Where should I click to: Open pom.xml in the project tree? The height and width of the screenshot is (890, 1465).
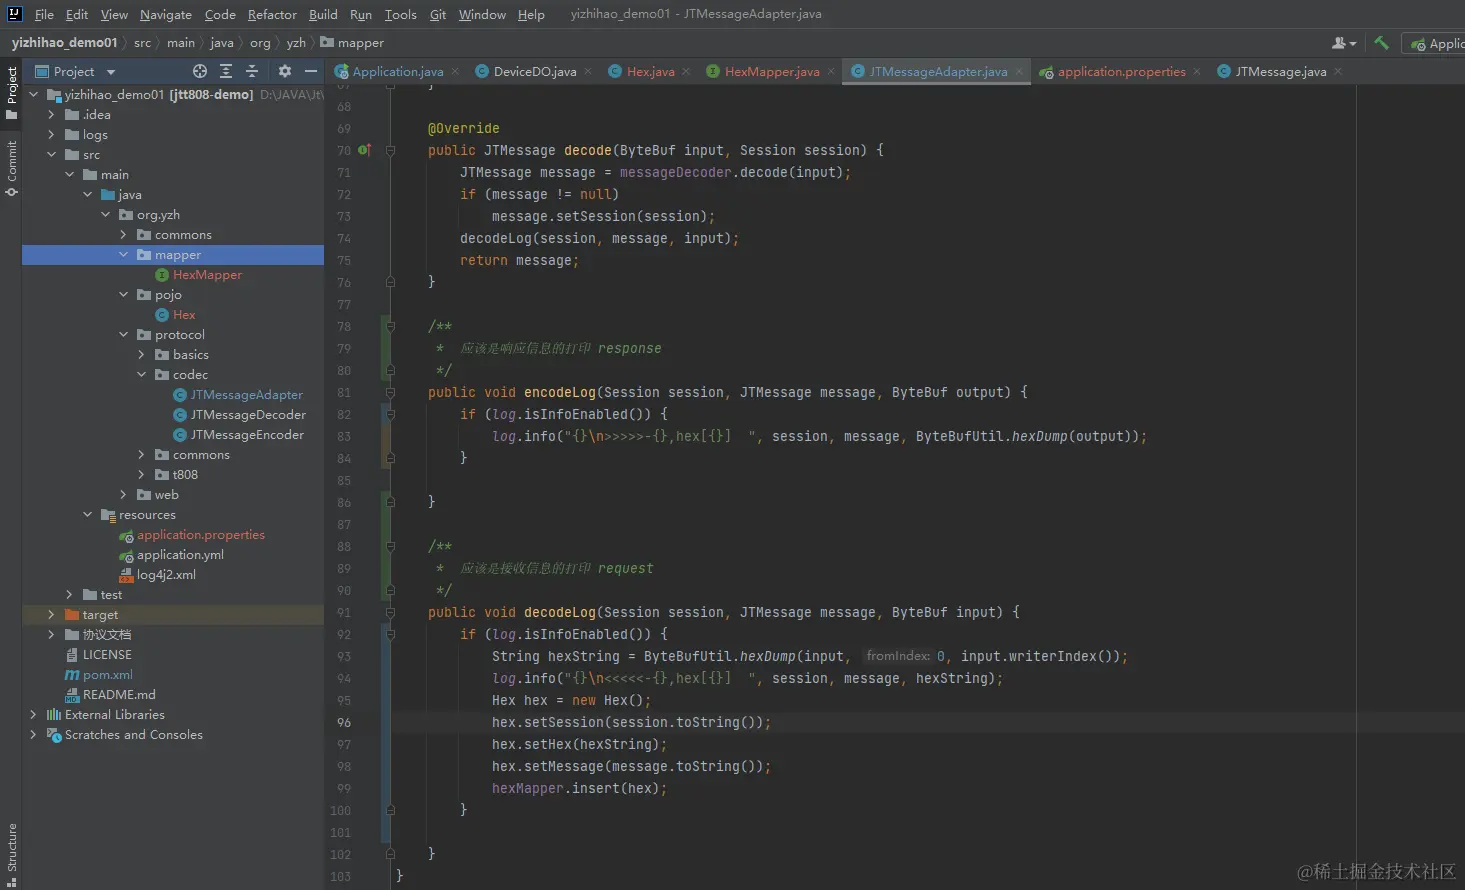click(107, 675)
